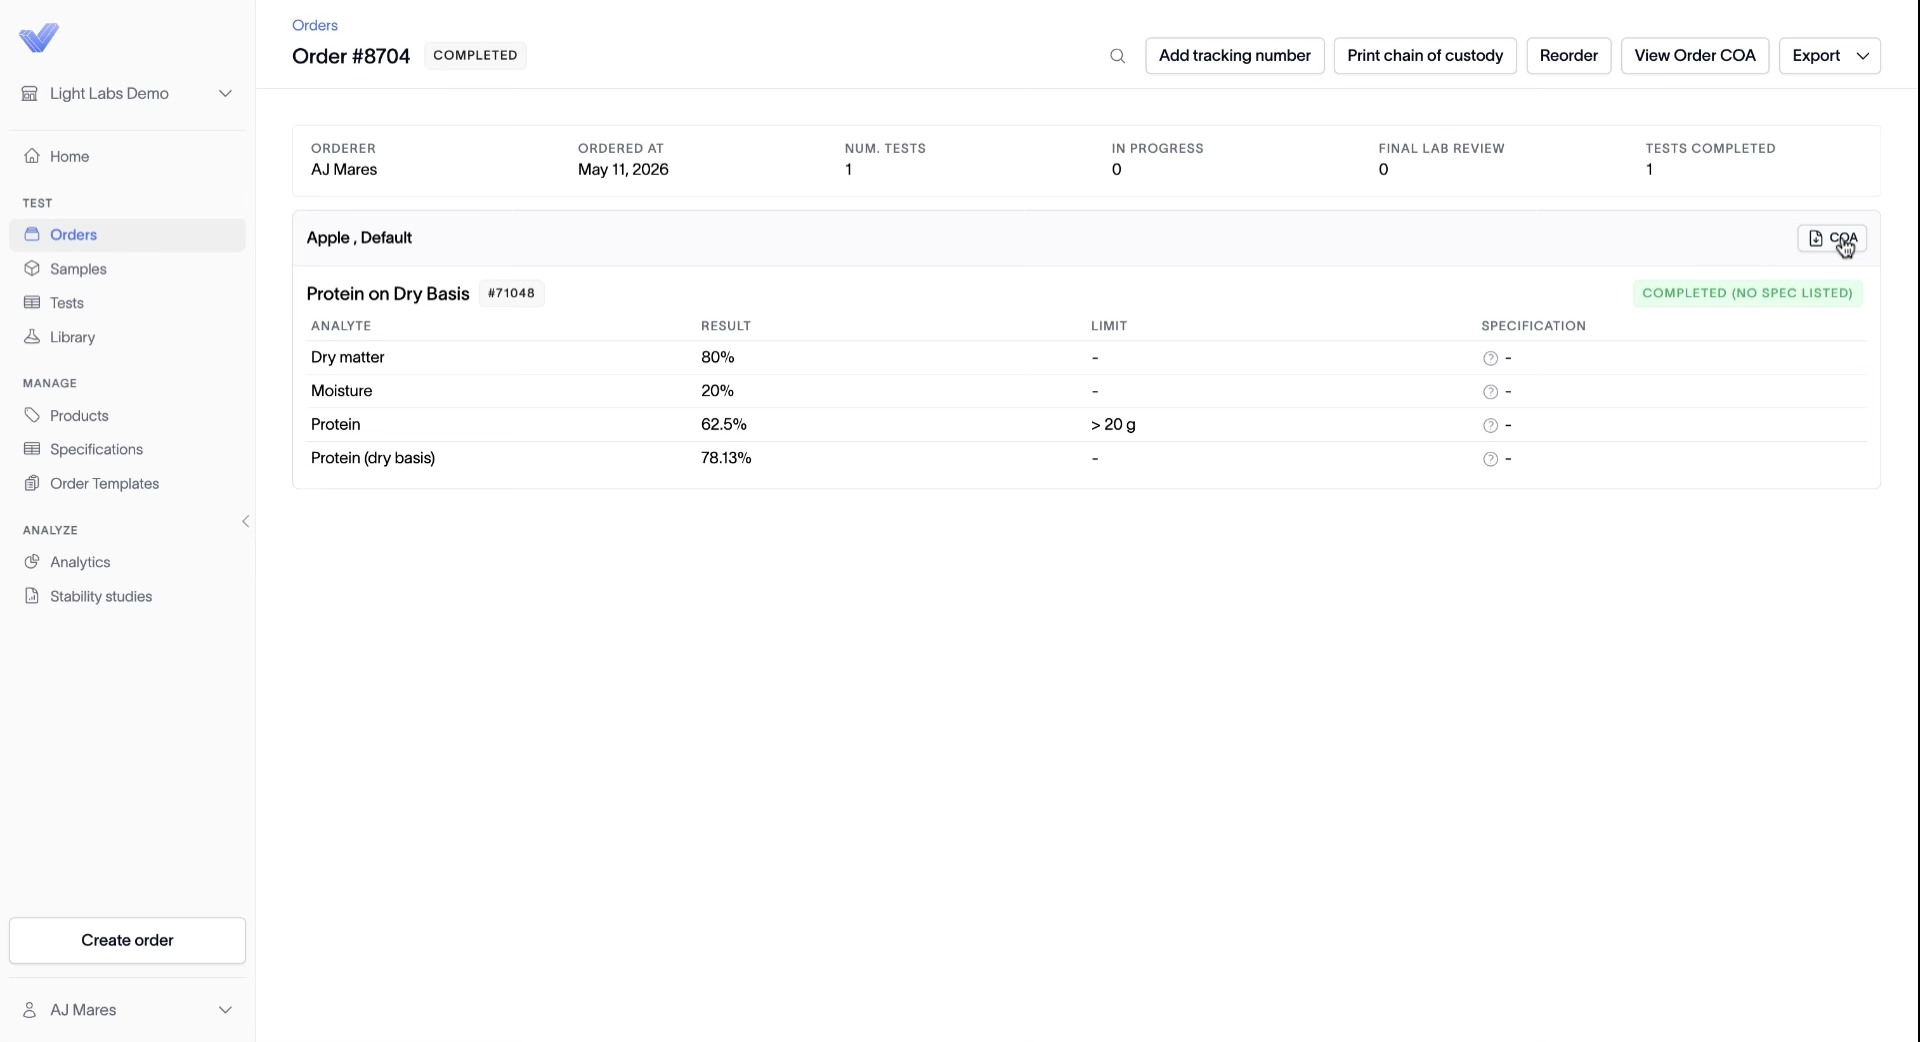The image size is (1920, 1042).
Task: Open the COA document for Apple sample
Action: click(1832, 238)
